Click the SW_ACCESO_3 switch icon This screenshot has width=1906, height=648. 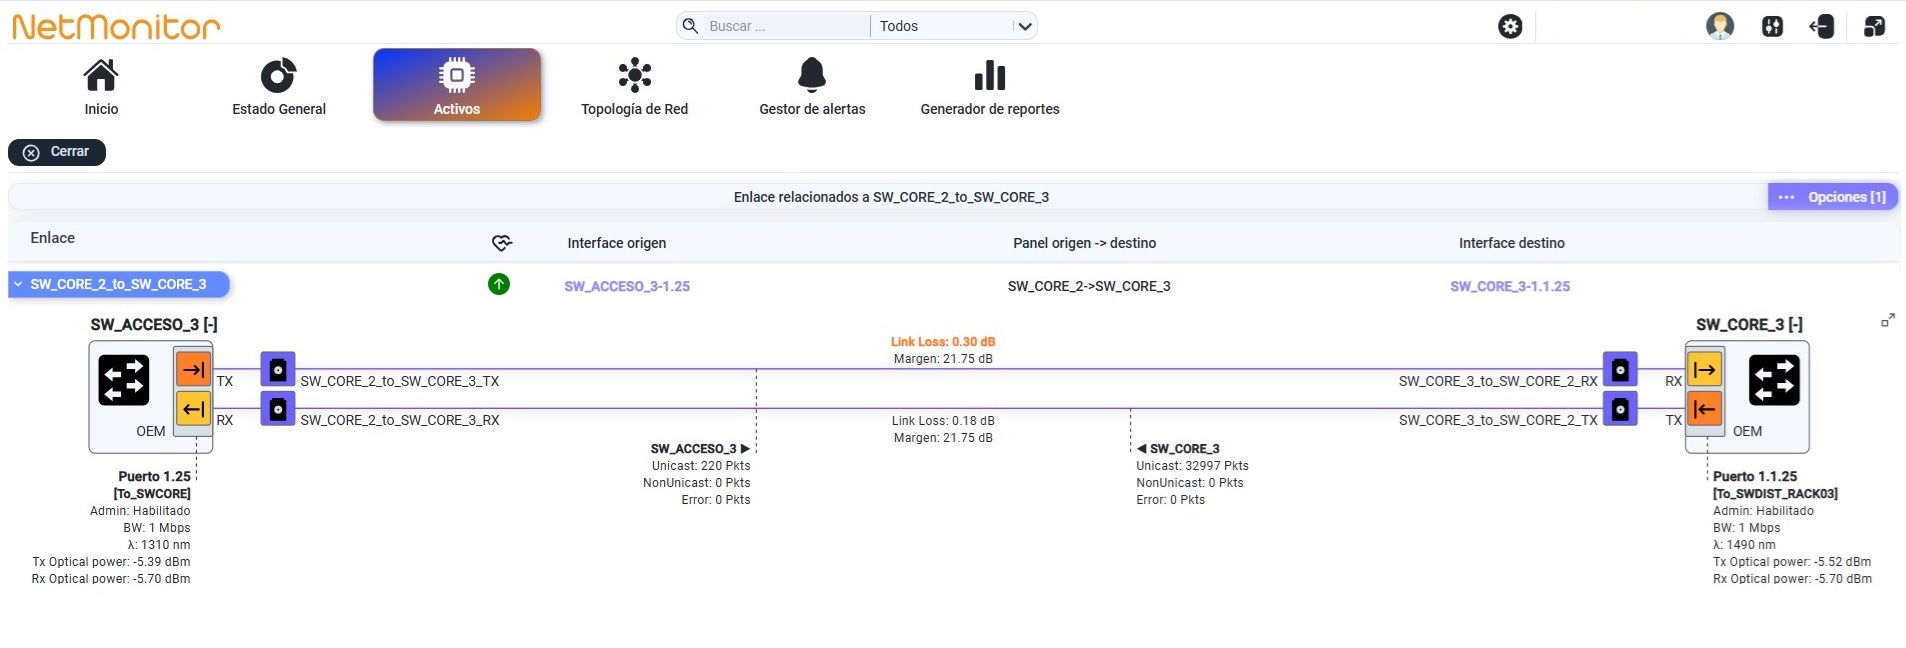[124, 381]
